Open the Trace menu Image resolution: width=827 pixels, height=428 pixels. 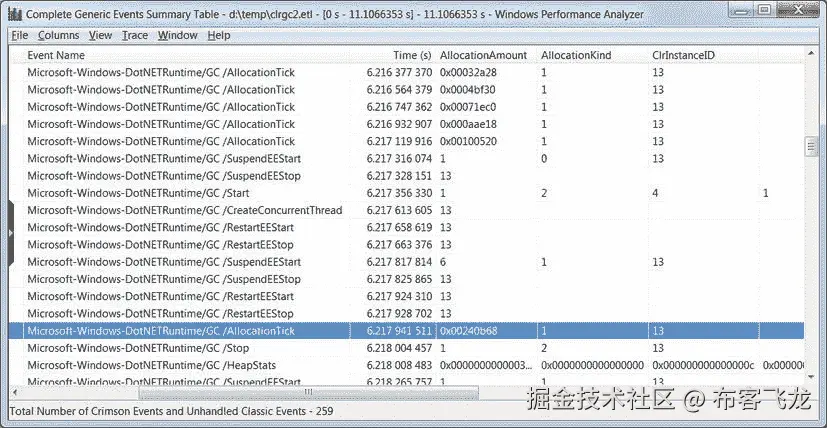pyautogui.click(x=135, y=35)
